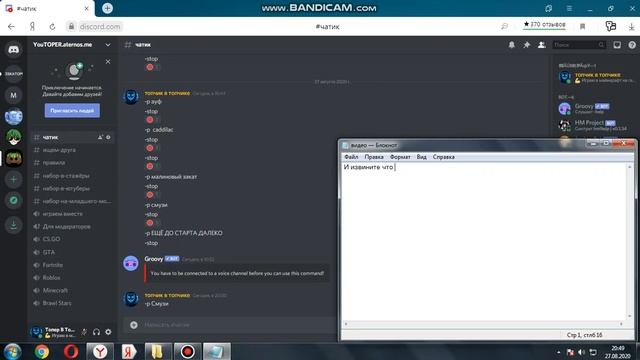Select the 'M' server icon in sidebar
Image resolution: width=640 pixels, height=360 pixels.
point(13,95)
